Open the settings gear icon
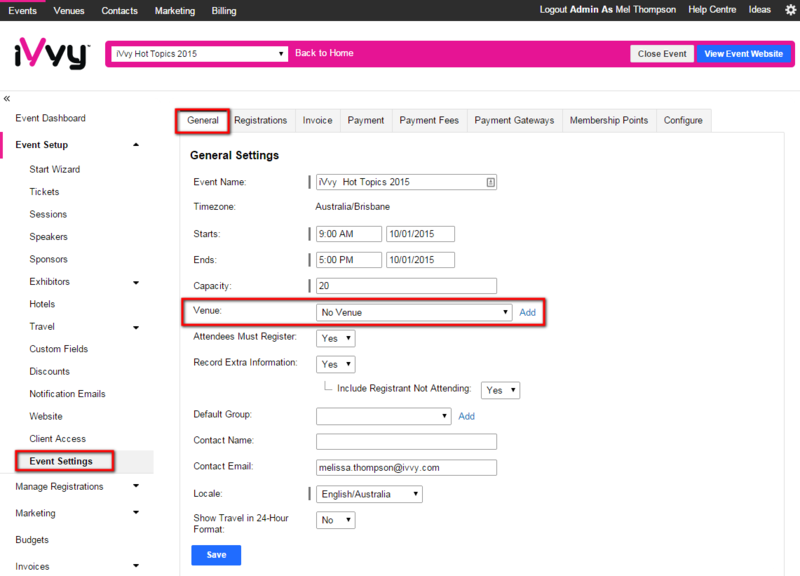The width and height of the screenshot is (800, 576). pyautogui.click(x=790, y=10)
